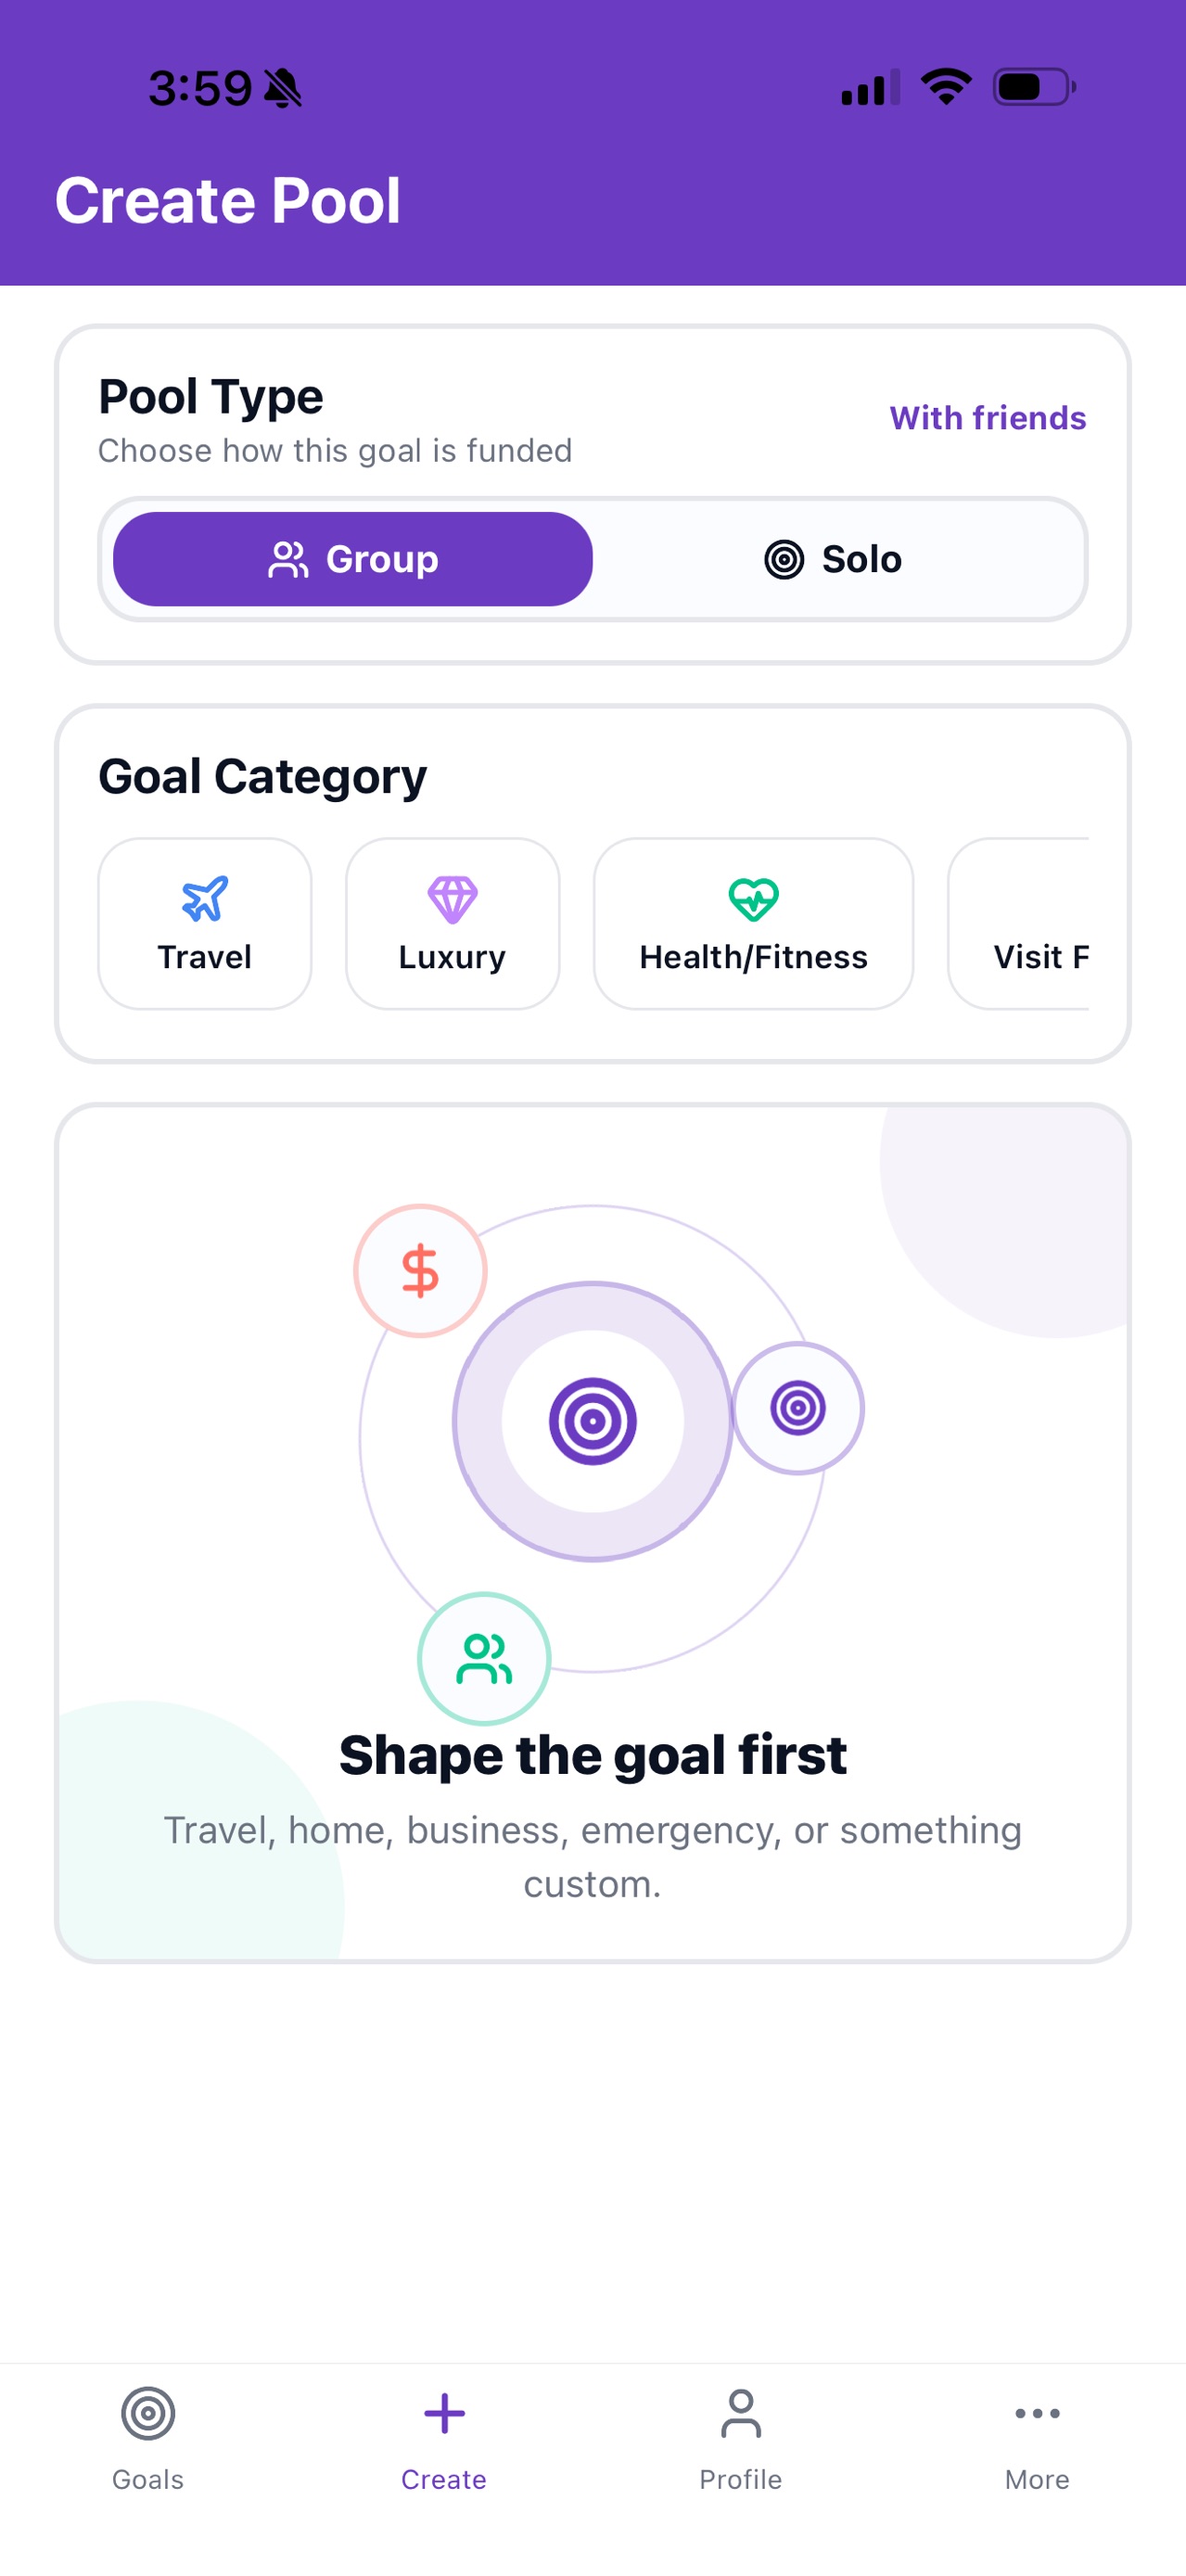Click the heart pulse icon

(x=753, y=898)
